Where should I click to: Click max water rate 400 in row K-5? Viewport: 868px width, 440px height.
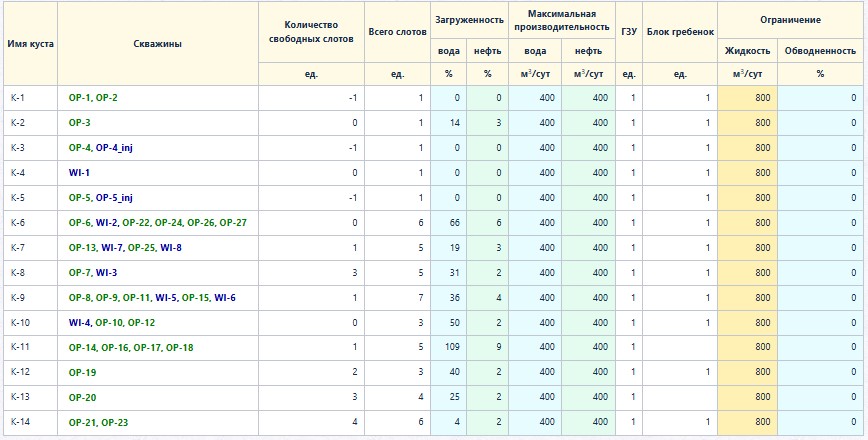tap(547, 198)
